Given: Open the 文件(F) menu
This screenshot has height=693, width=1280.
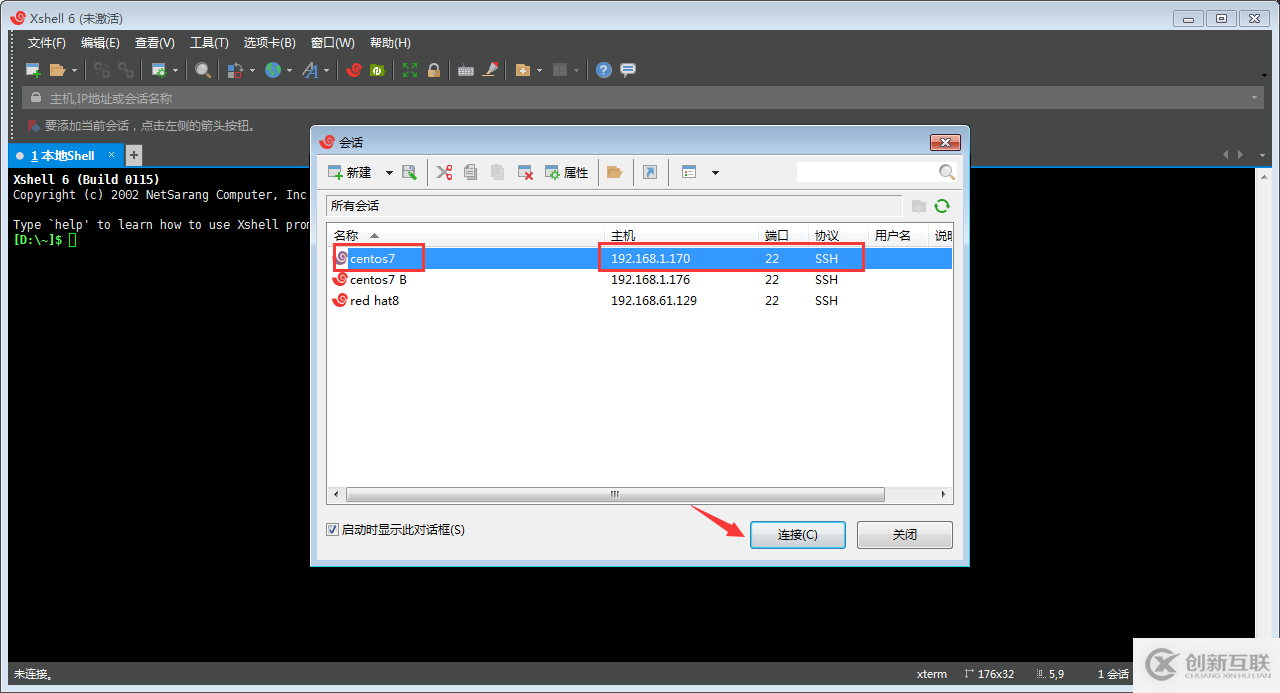Looking at the screenshot, I should (46, 42).
